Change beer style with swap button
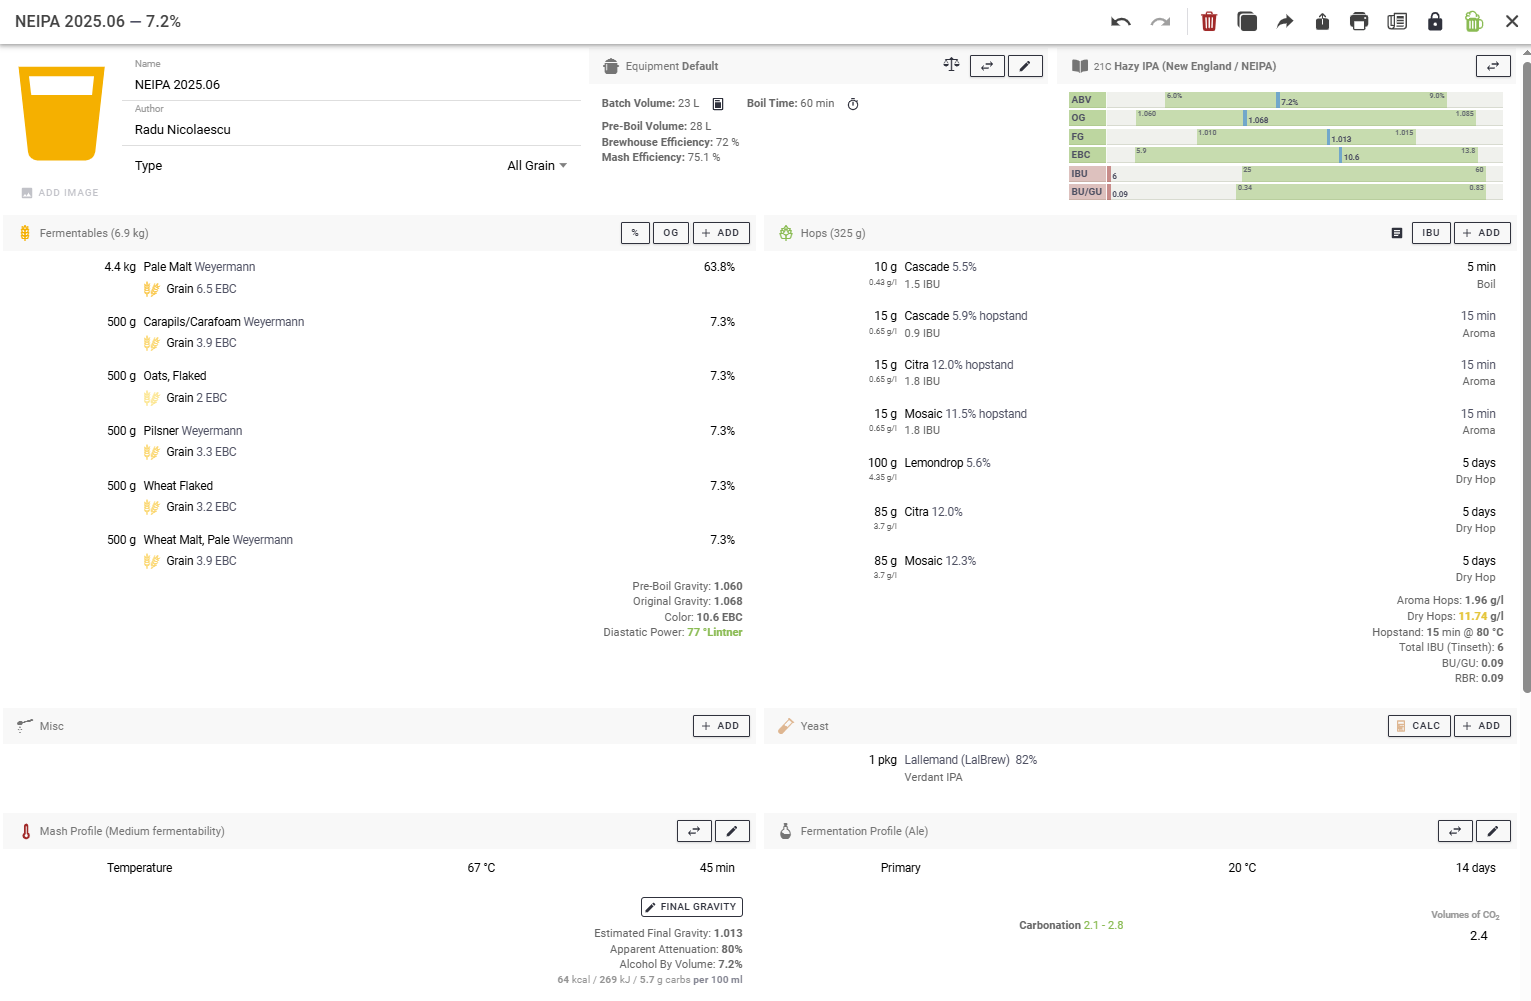The width and height of the screenshot is (1531, 1001). (x=1492, y=66)
